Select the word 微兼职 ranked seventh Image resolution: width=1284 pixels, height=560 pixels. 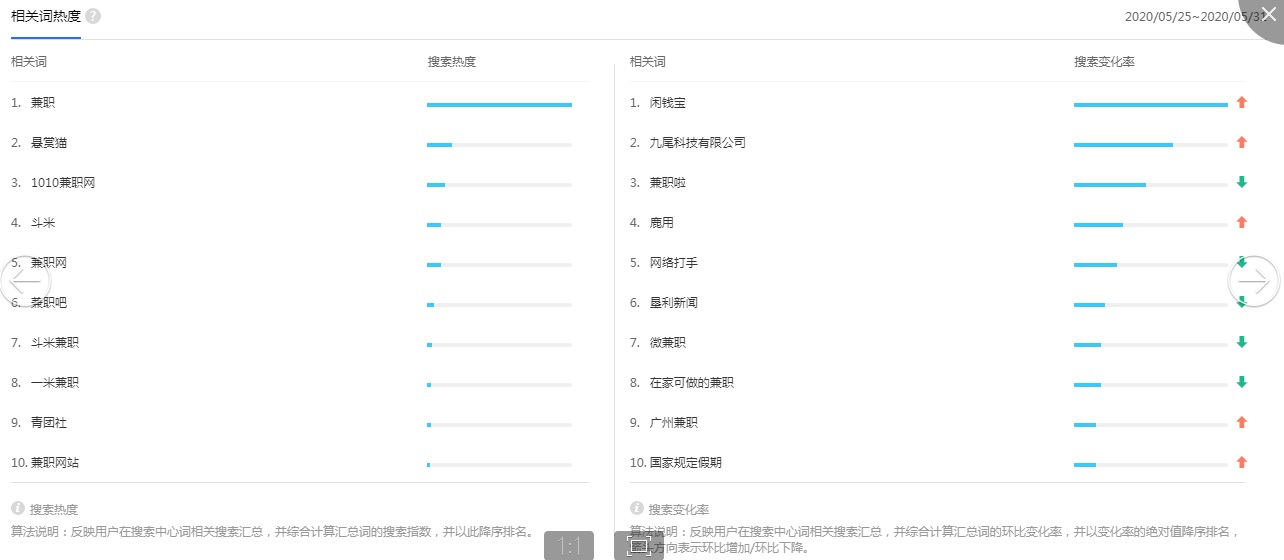point(668,343)
